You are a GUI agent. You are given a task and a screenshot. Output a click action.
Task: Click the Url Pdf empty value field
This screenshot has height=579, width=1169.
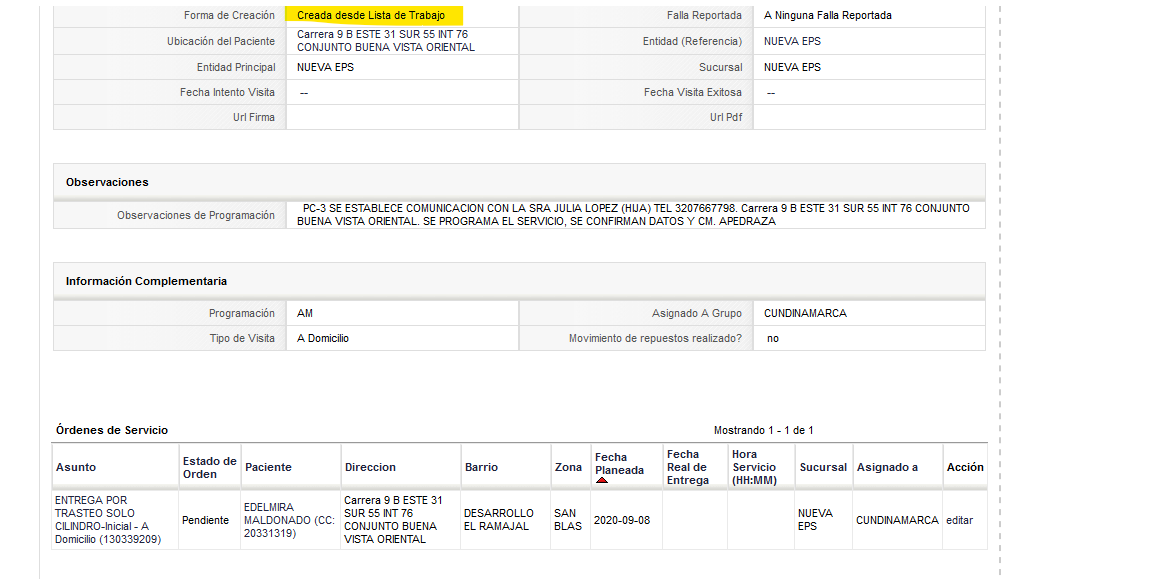(x=869, y=117)
